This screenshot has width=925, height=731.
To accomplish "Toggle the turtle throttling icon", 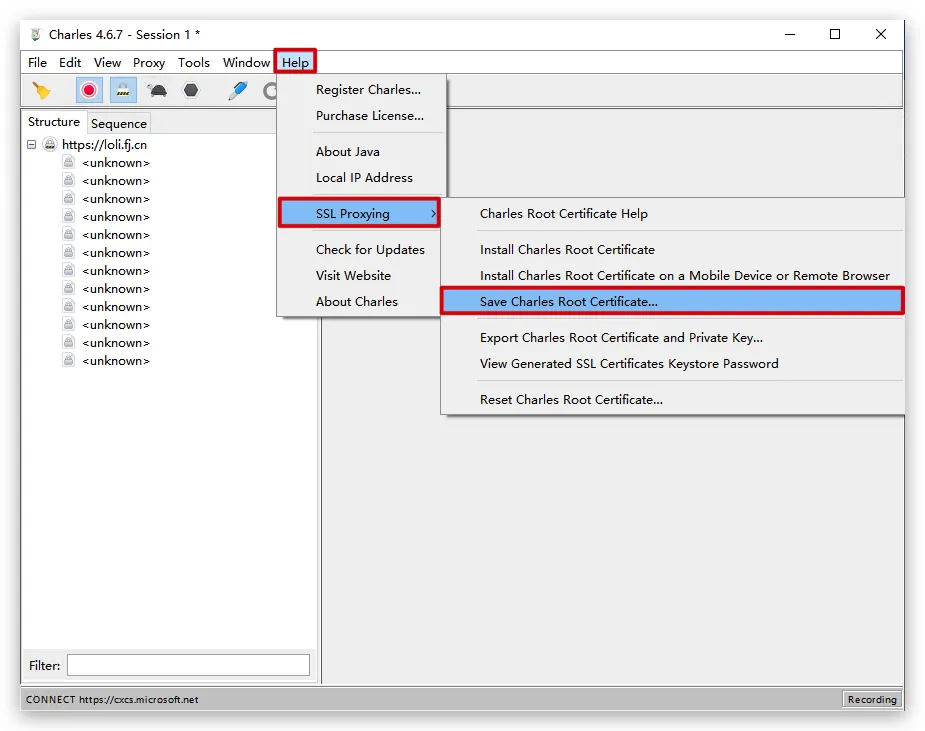I will (x=157, y=91).
